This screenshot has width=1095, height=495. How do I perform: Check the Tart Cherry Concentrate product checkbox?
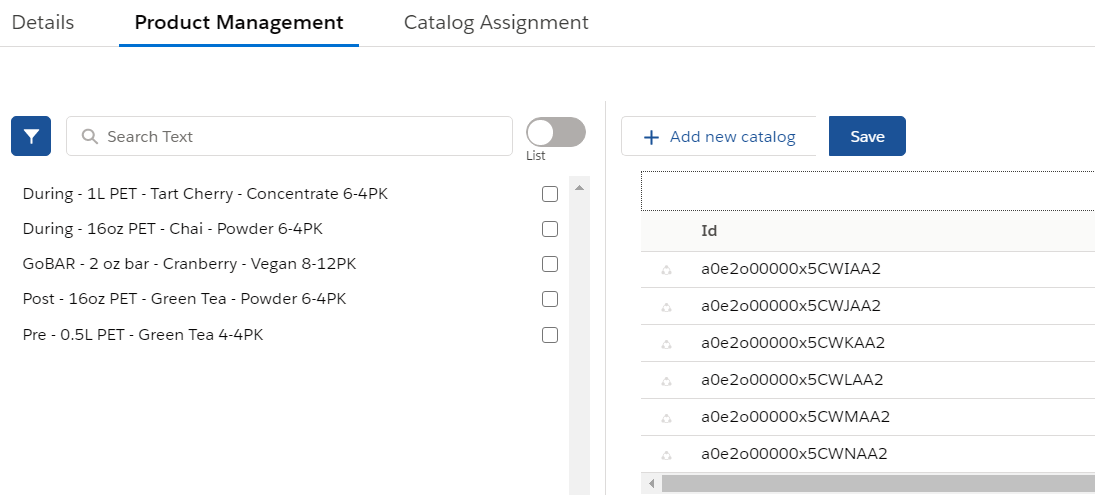pyautogui.click(x=549, y=194)
